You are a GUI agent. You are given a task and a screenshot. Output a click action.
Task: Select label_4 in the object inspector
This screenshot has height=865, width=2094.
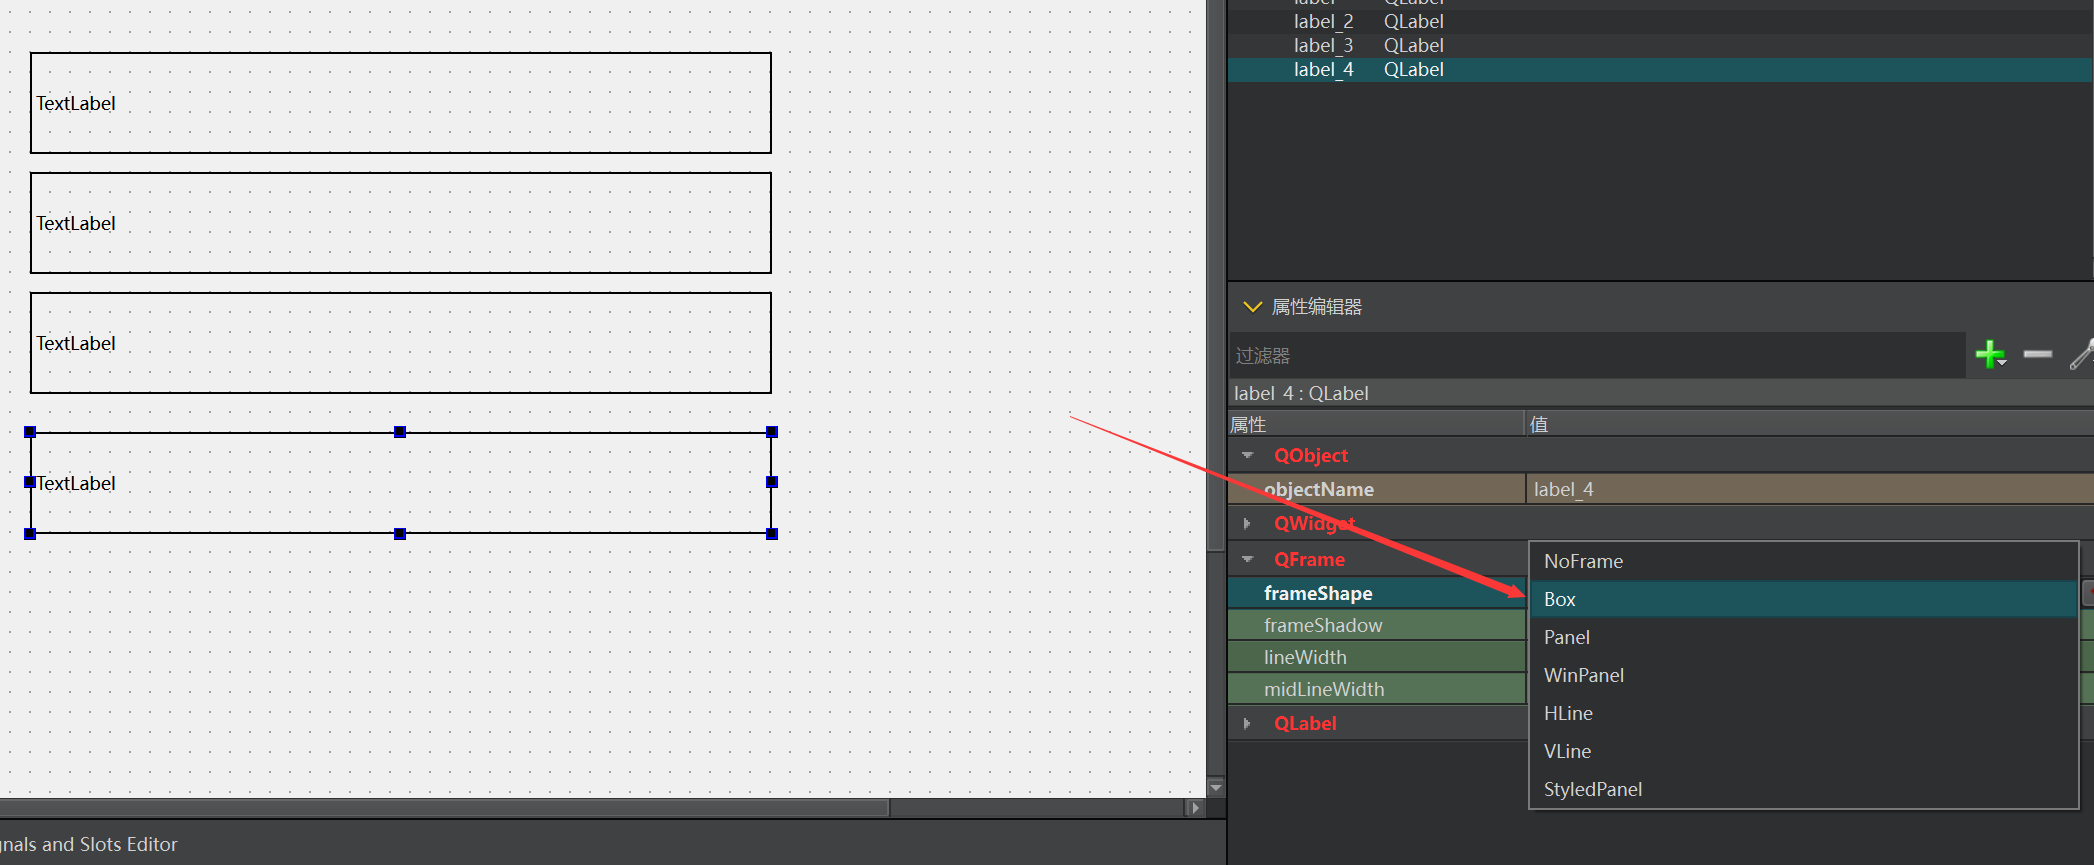coord(1660,69)
